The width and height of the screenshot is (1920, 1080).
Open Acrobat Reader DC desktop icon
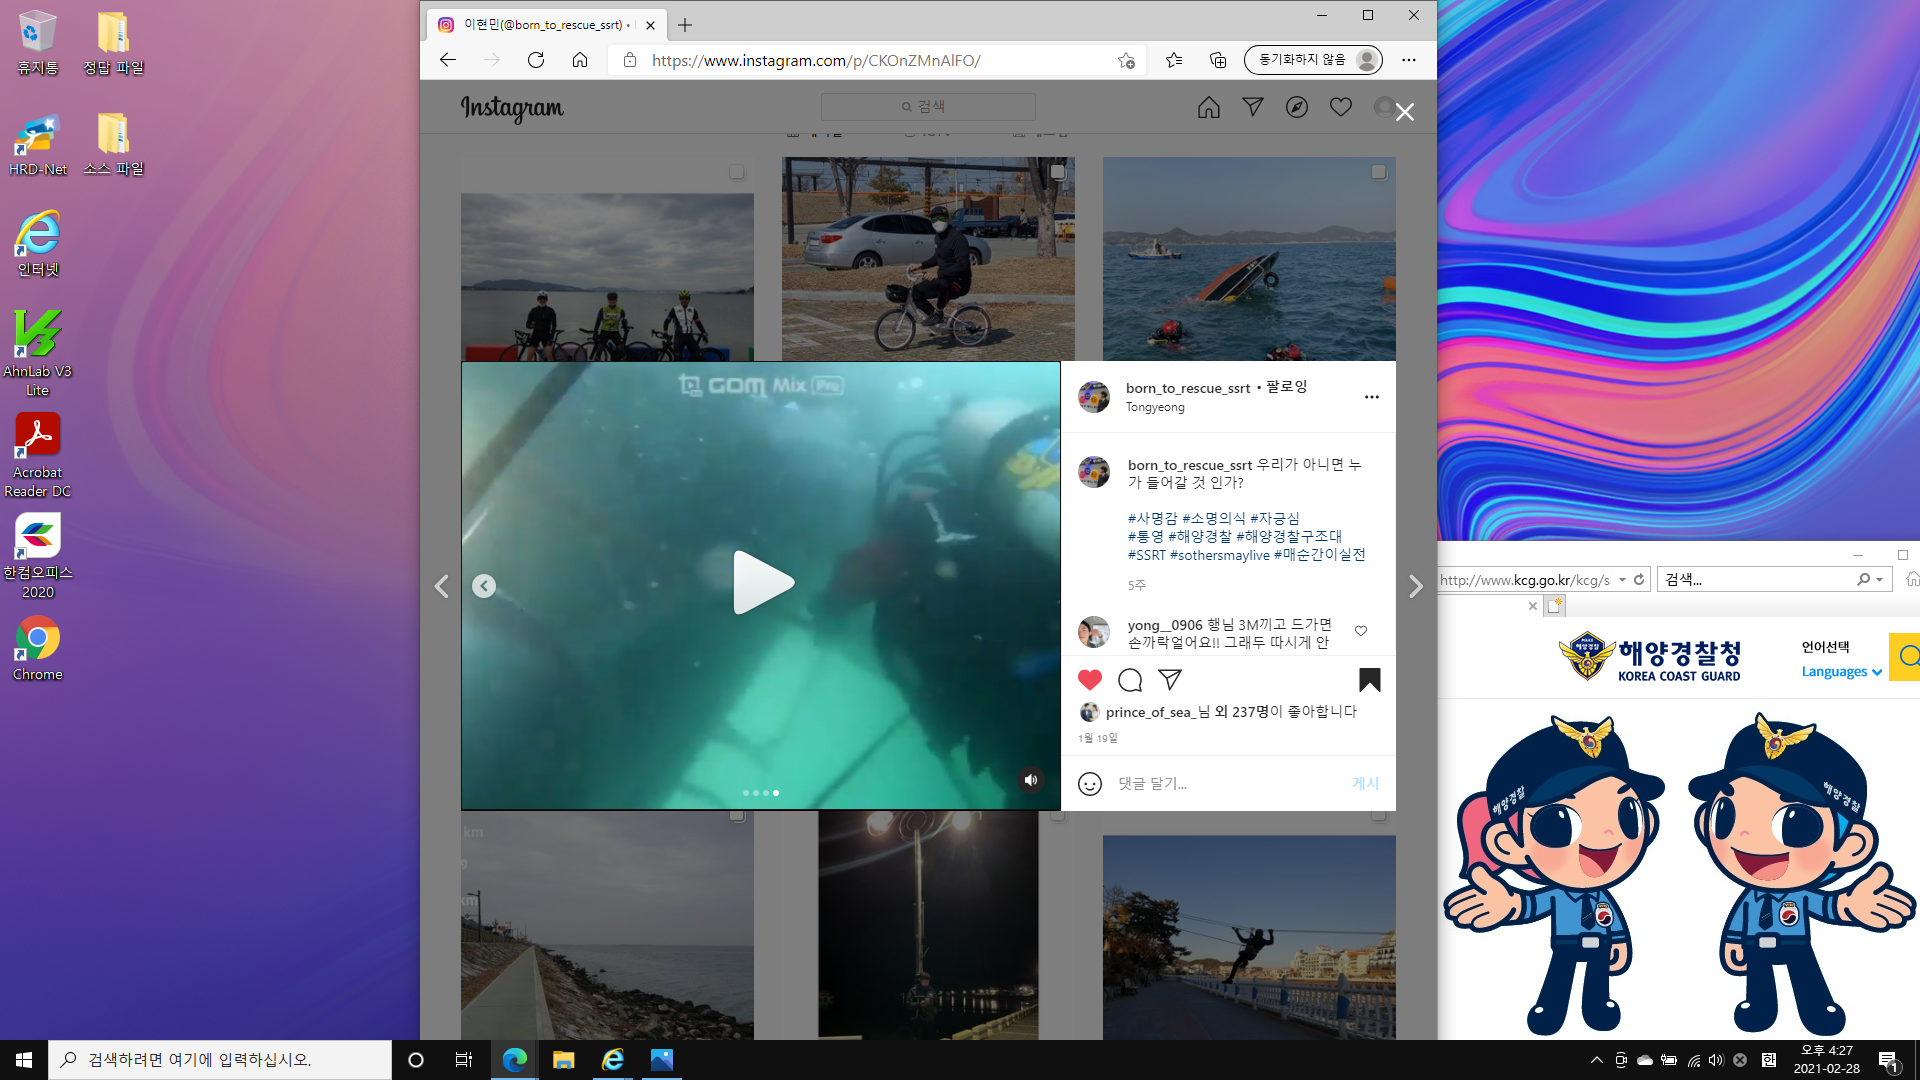pyautogui.click(x=38, y=455)
